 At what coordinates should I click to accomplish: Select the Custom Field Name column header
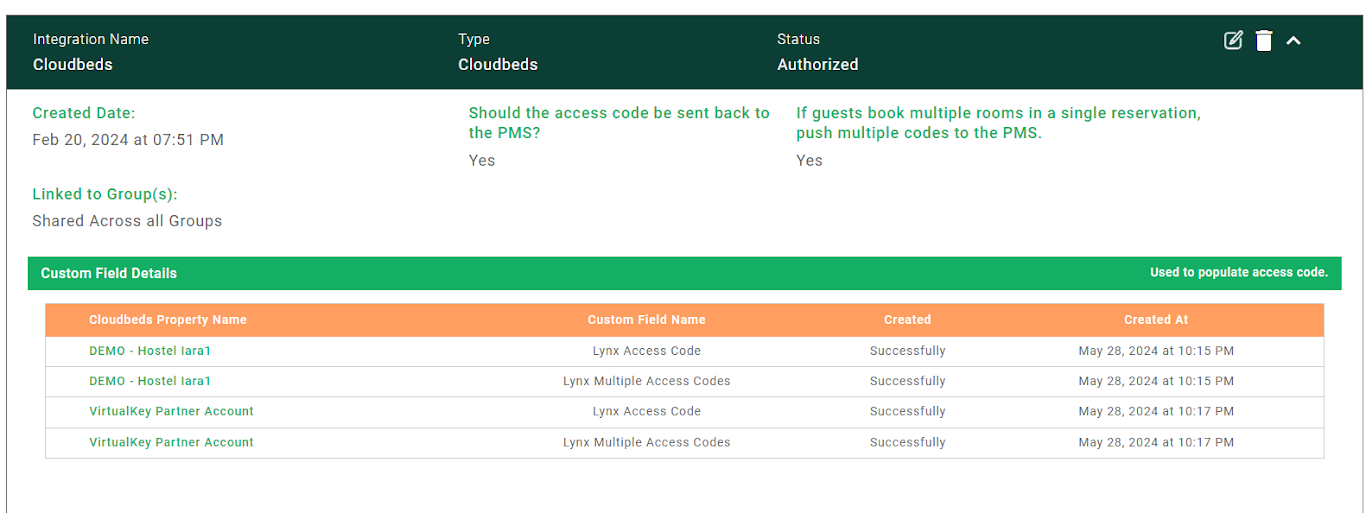coord(646,320)
